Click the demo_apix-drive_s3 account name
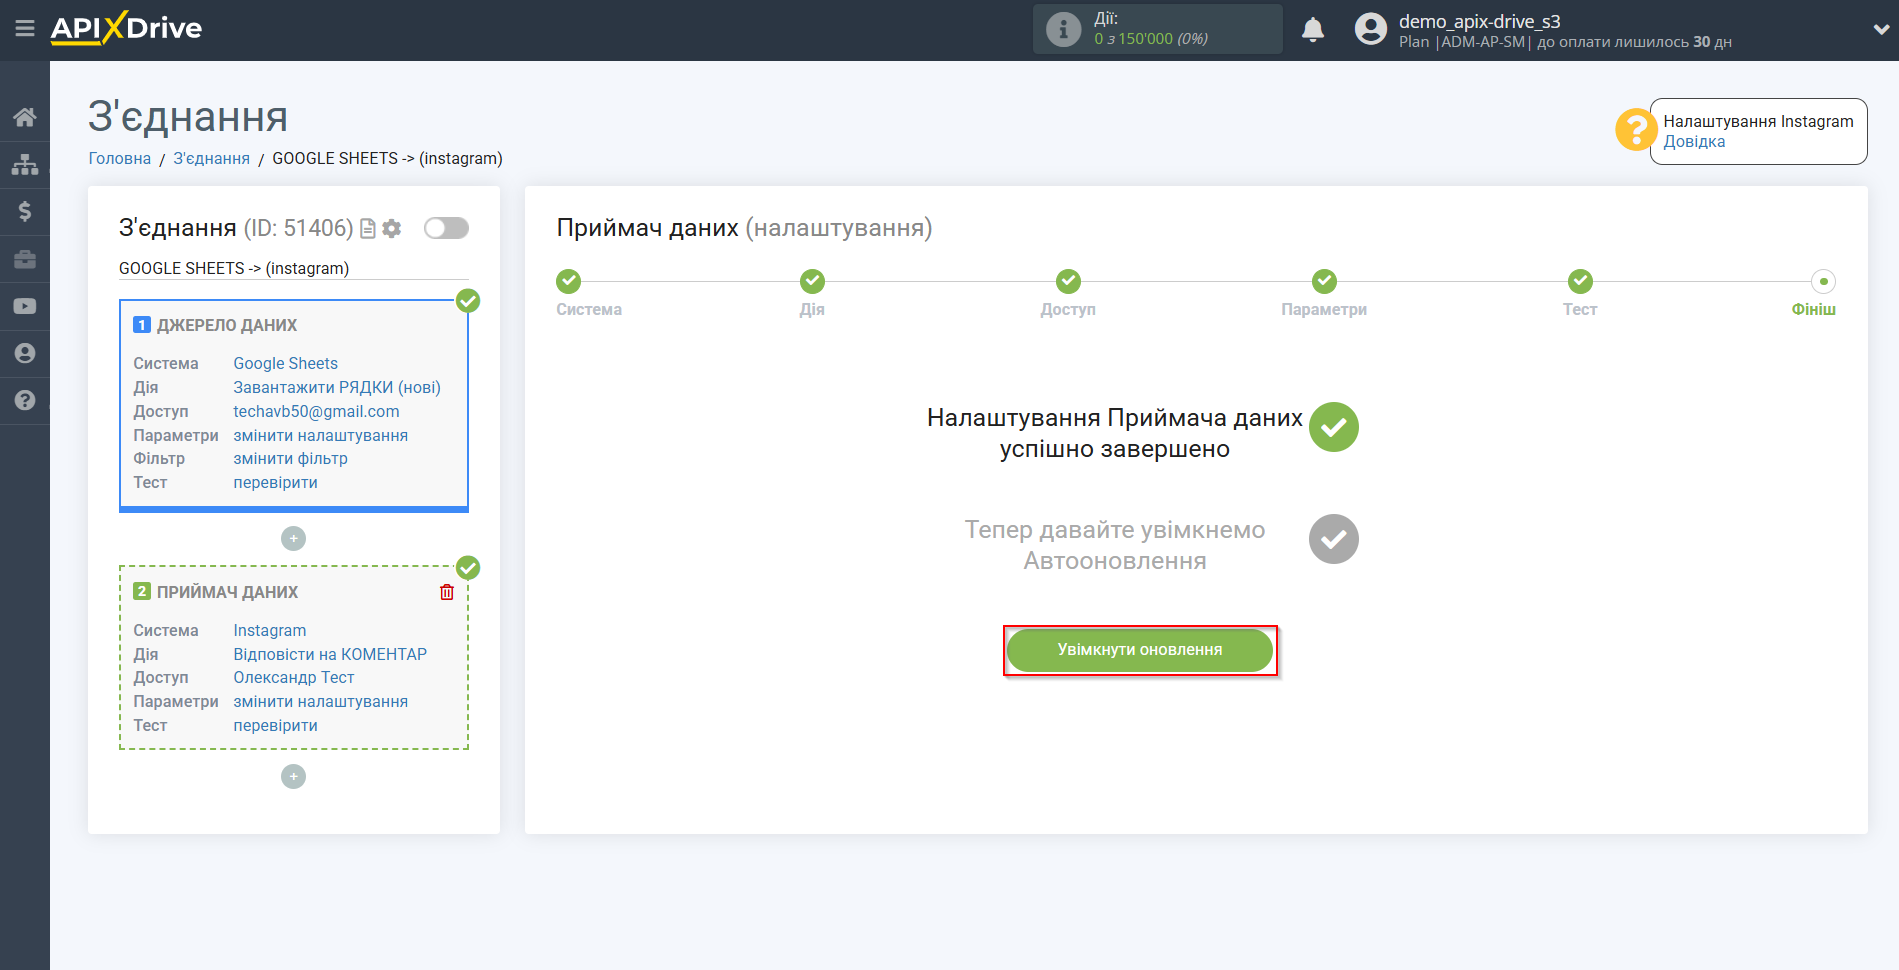 (1479, 21)
